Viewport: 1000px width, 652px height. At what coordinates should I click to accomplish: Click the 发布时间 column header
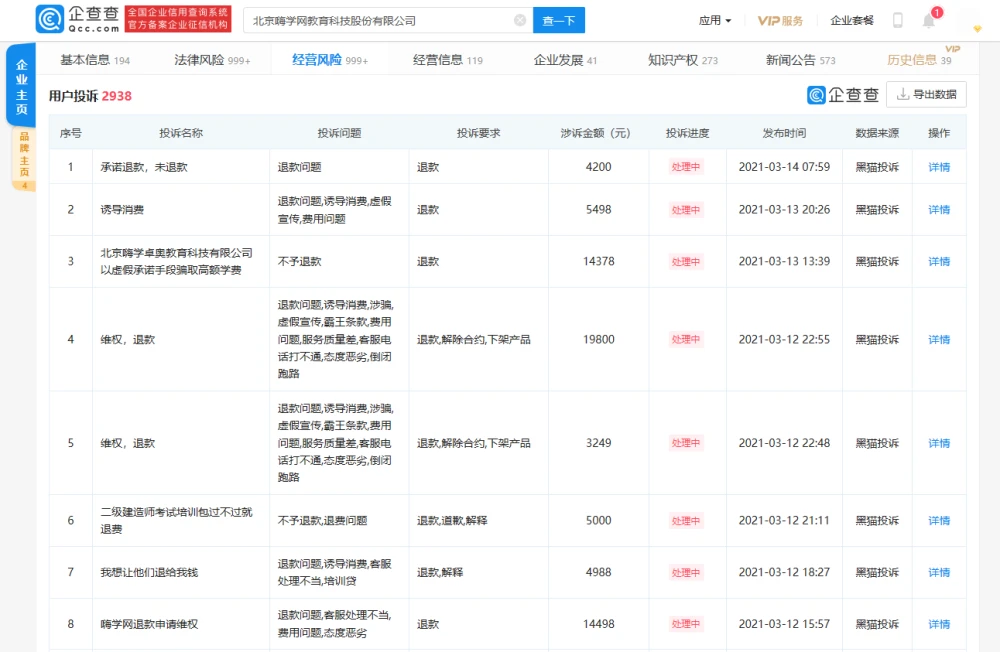(784, 133)
